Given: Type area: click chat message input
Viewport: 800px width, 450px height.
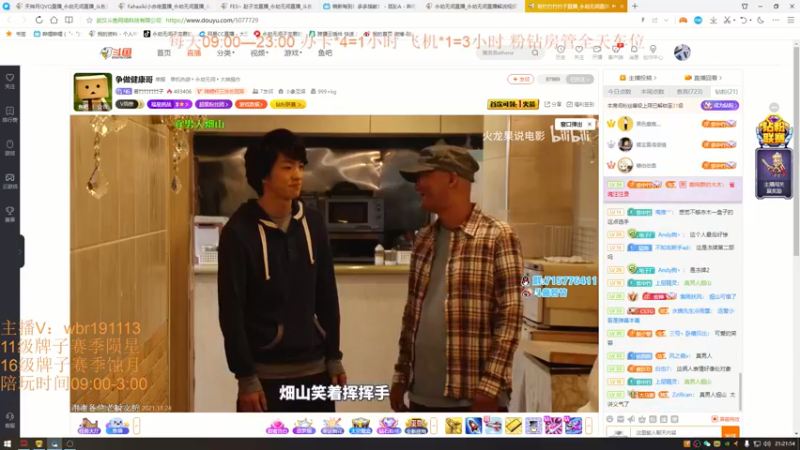Looking at the screenshot, I should click(676, 433).
